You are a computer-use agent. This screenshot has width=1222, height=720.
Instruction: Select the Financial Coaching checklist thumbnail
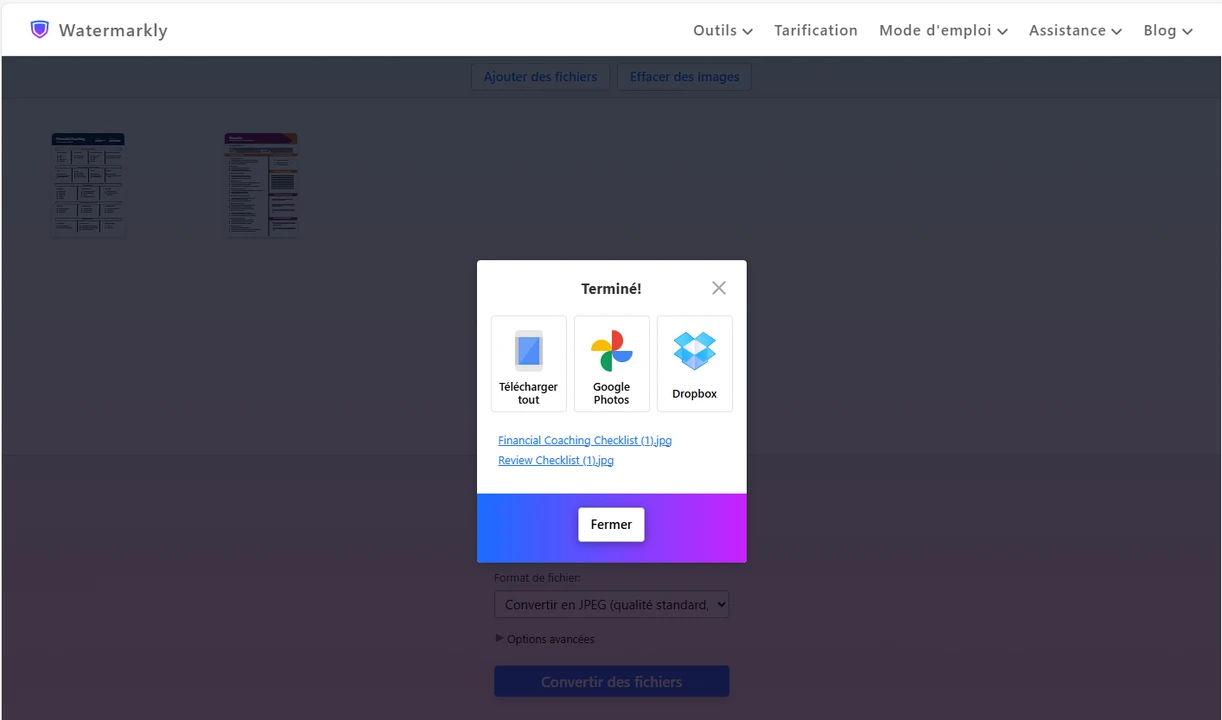88,184
